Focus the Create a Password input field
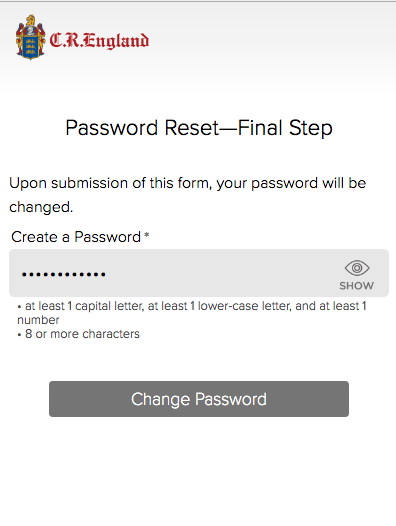396x526 pixels. tap(199, 273)
